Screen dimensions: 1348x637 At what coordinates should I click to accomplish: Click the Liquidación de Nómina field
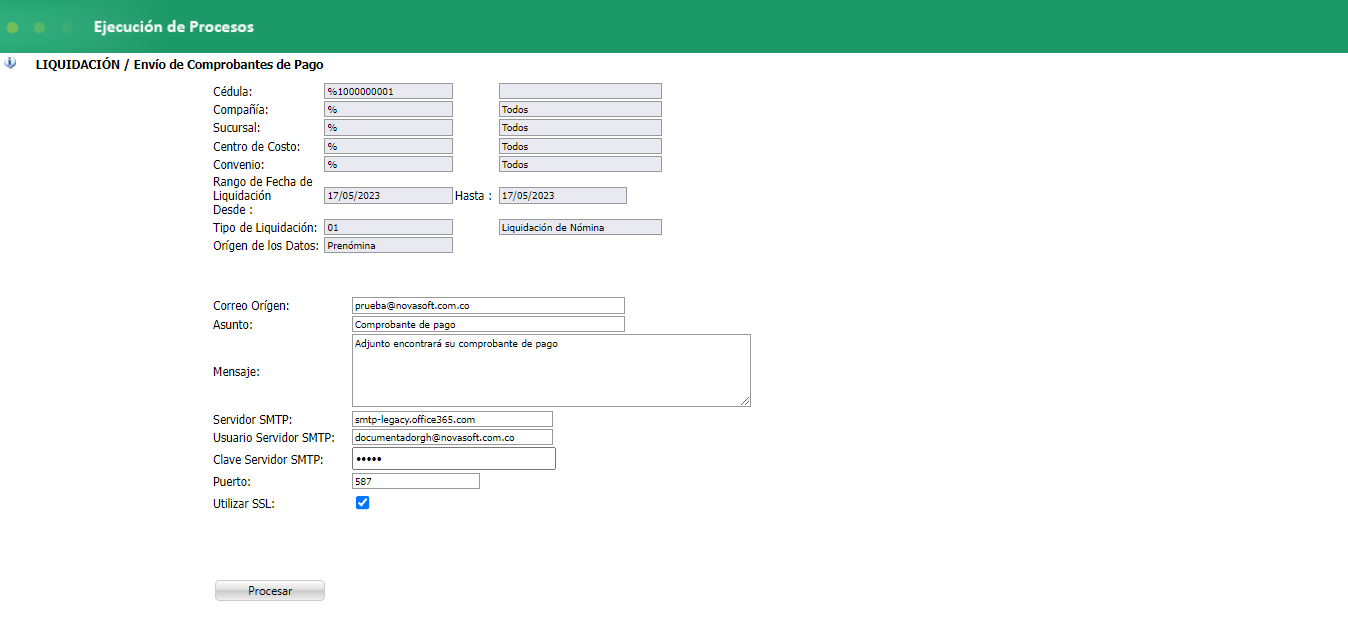tap(580, 227)
